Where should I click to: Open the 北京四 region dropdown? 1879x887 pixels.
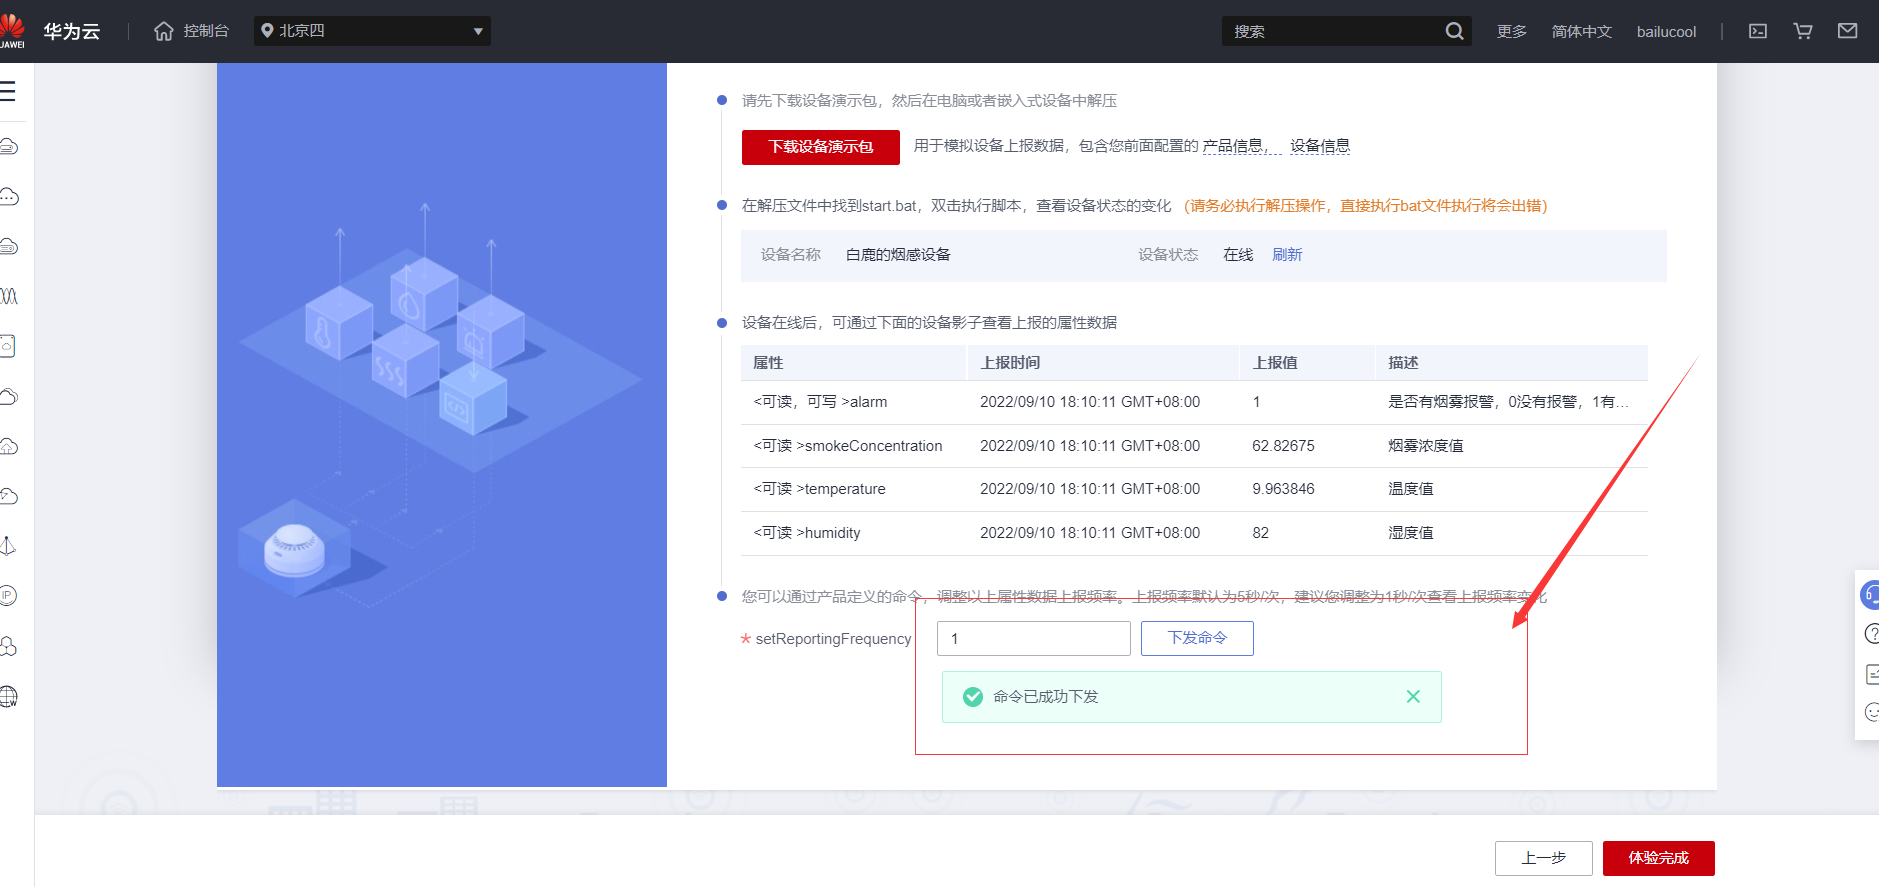pyautogui.click(x=372, y=31)
